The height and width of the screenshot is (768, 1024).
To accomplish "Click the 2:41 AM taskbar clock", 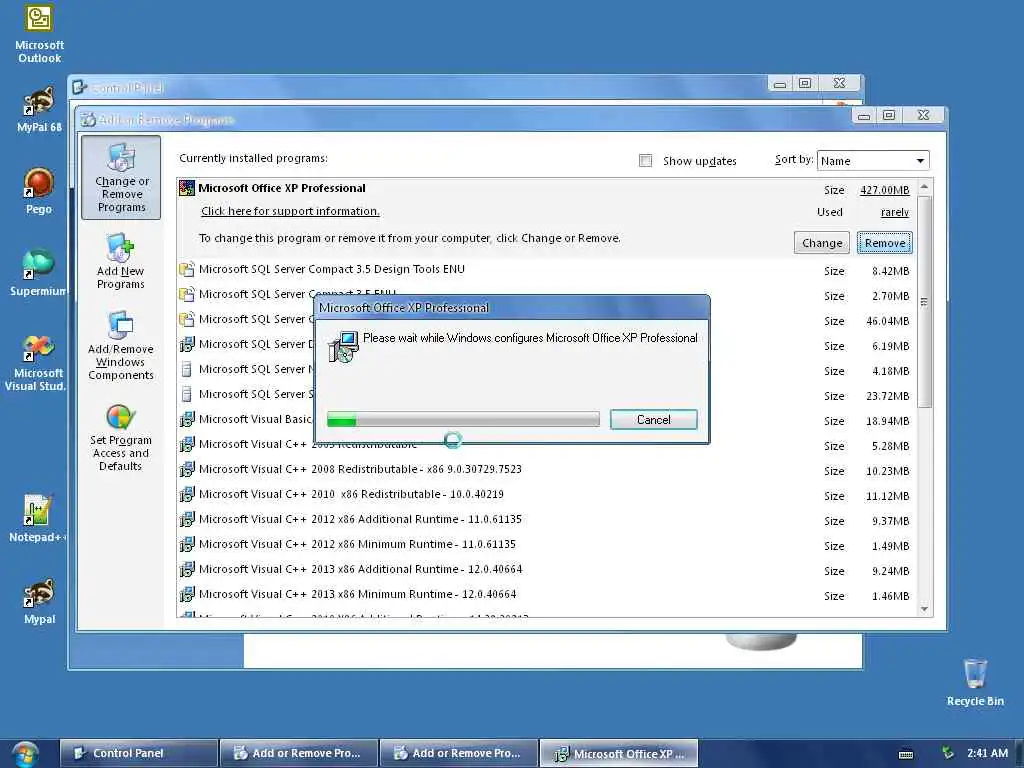I will click(987, 753).
